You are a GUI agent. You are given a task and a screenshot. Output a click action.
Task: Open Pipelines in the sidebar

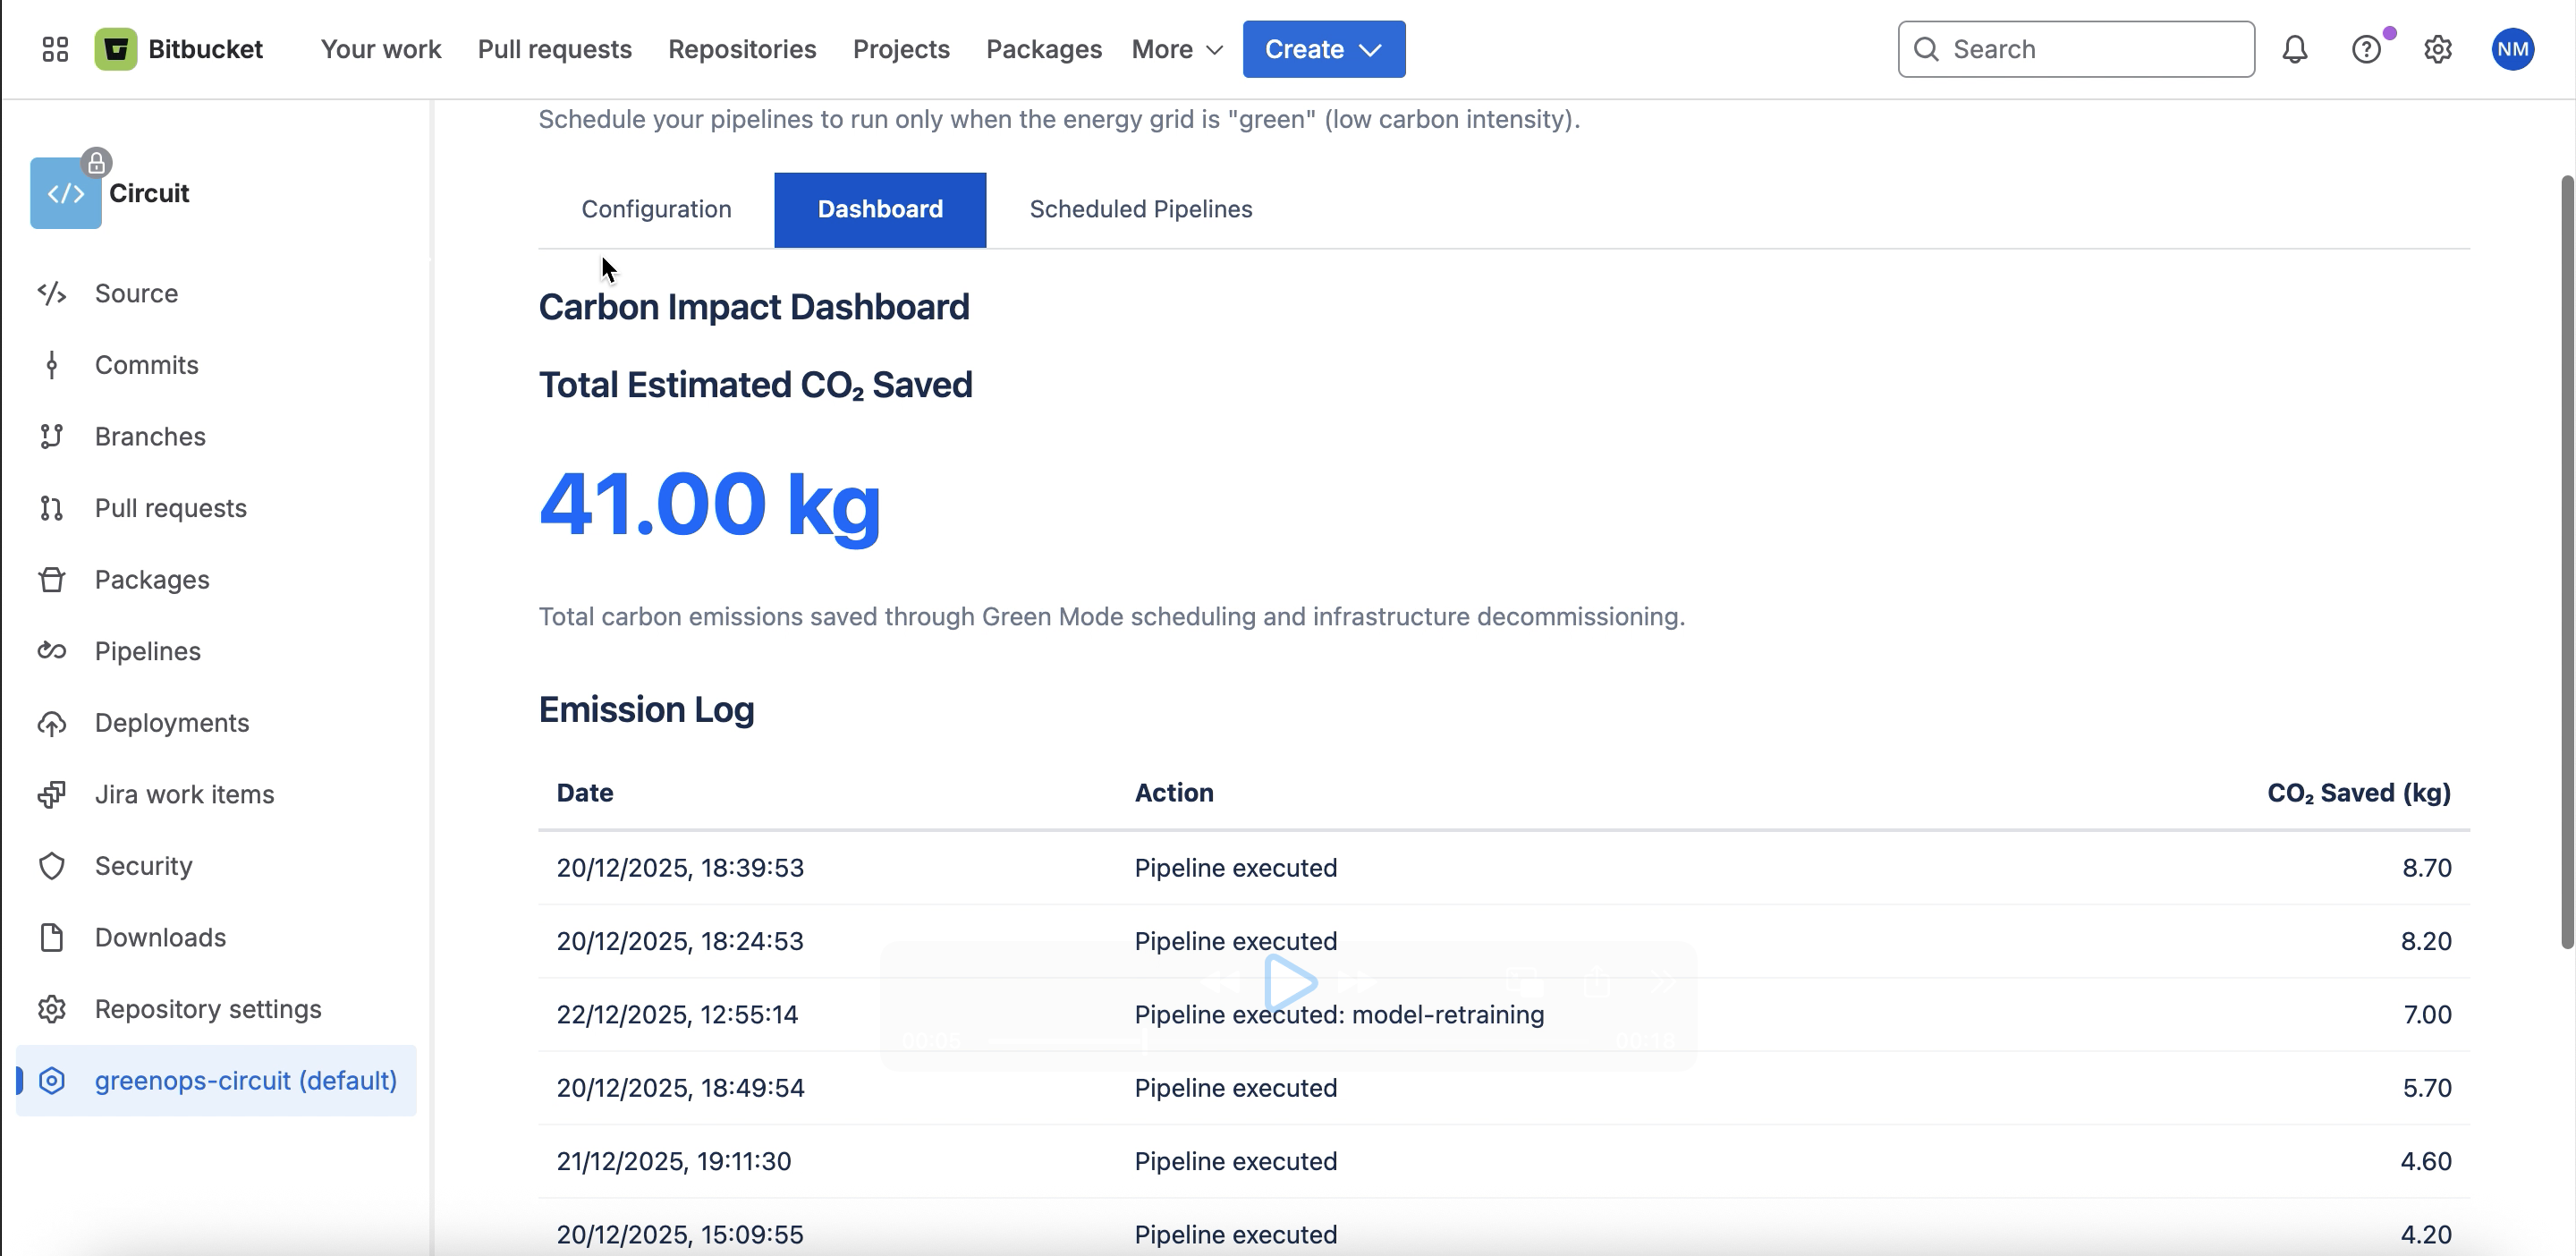click(147, 651)
